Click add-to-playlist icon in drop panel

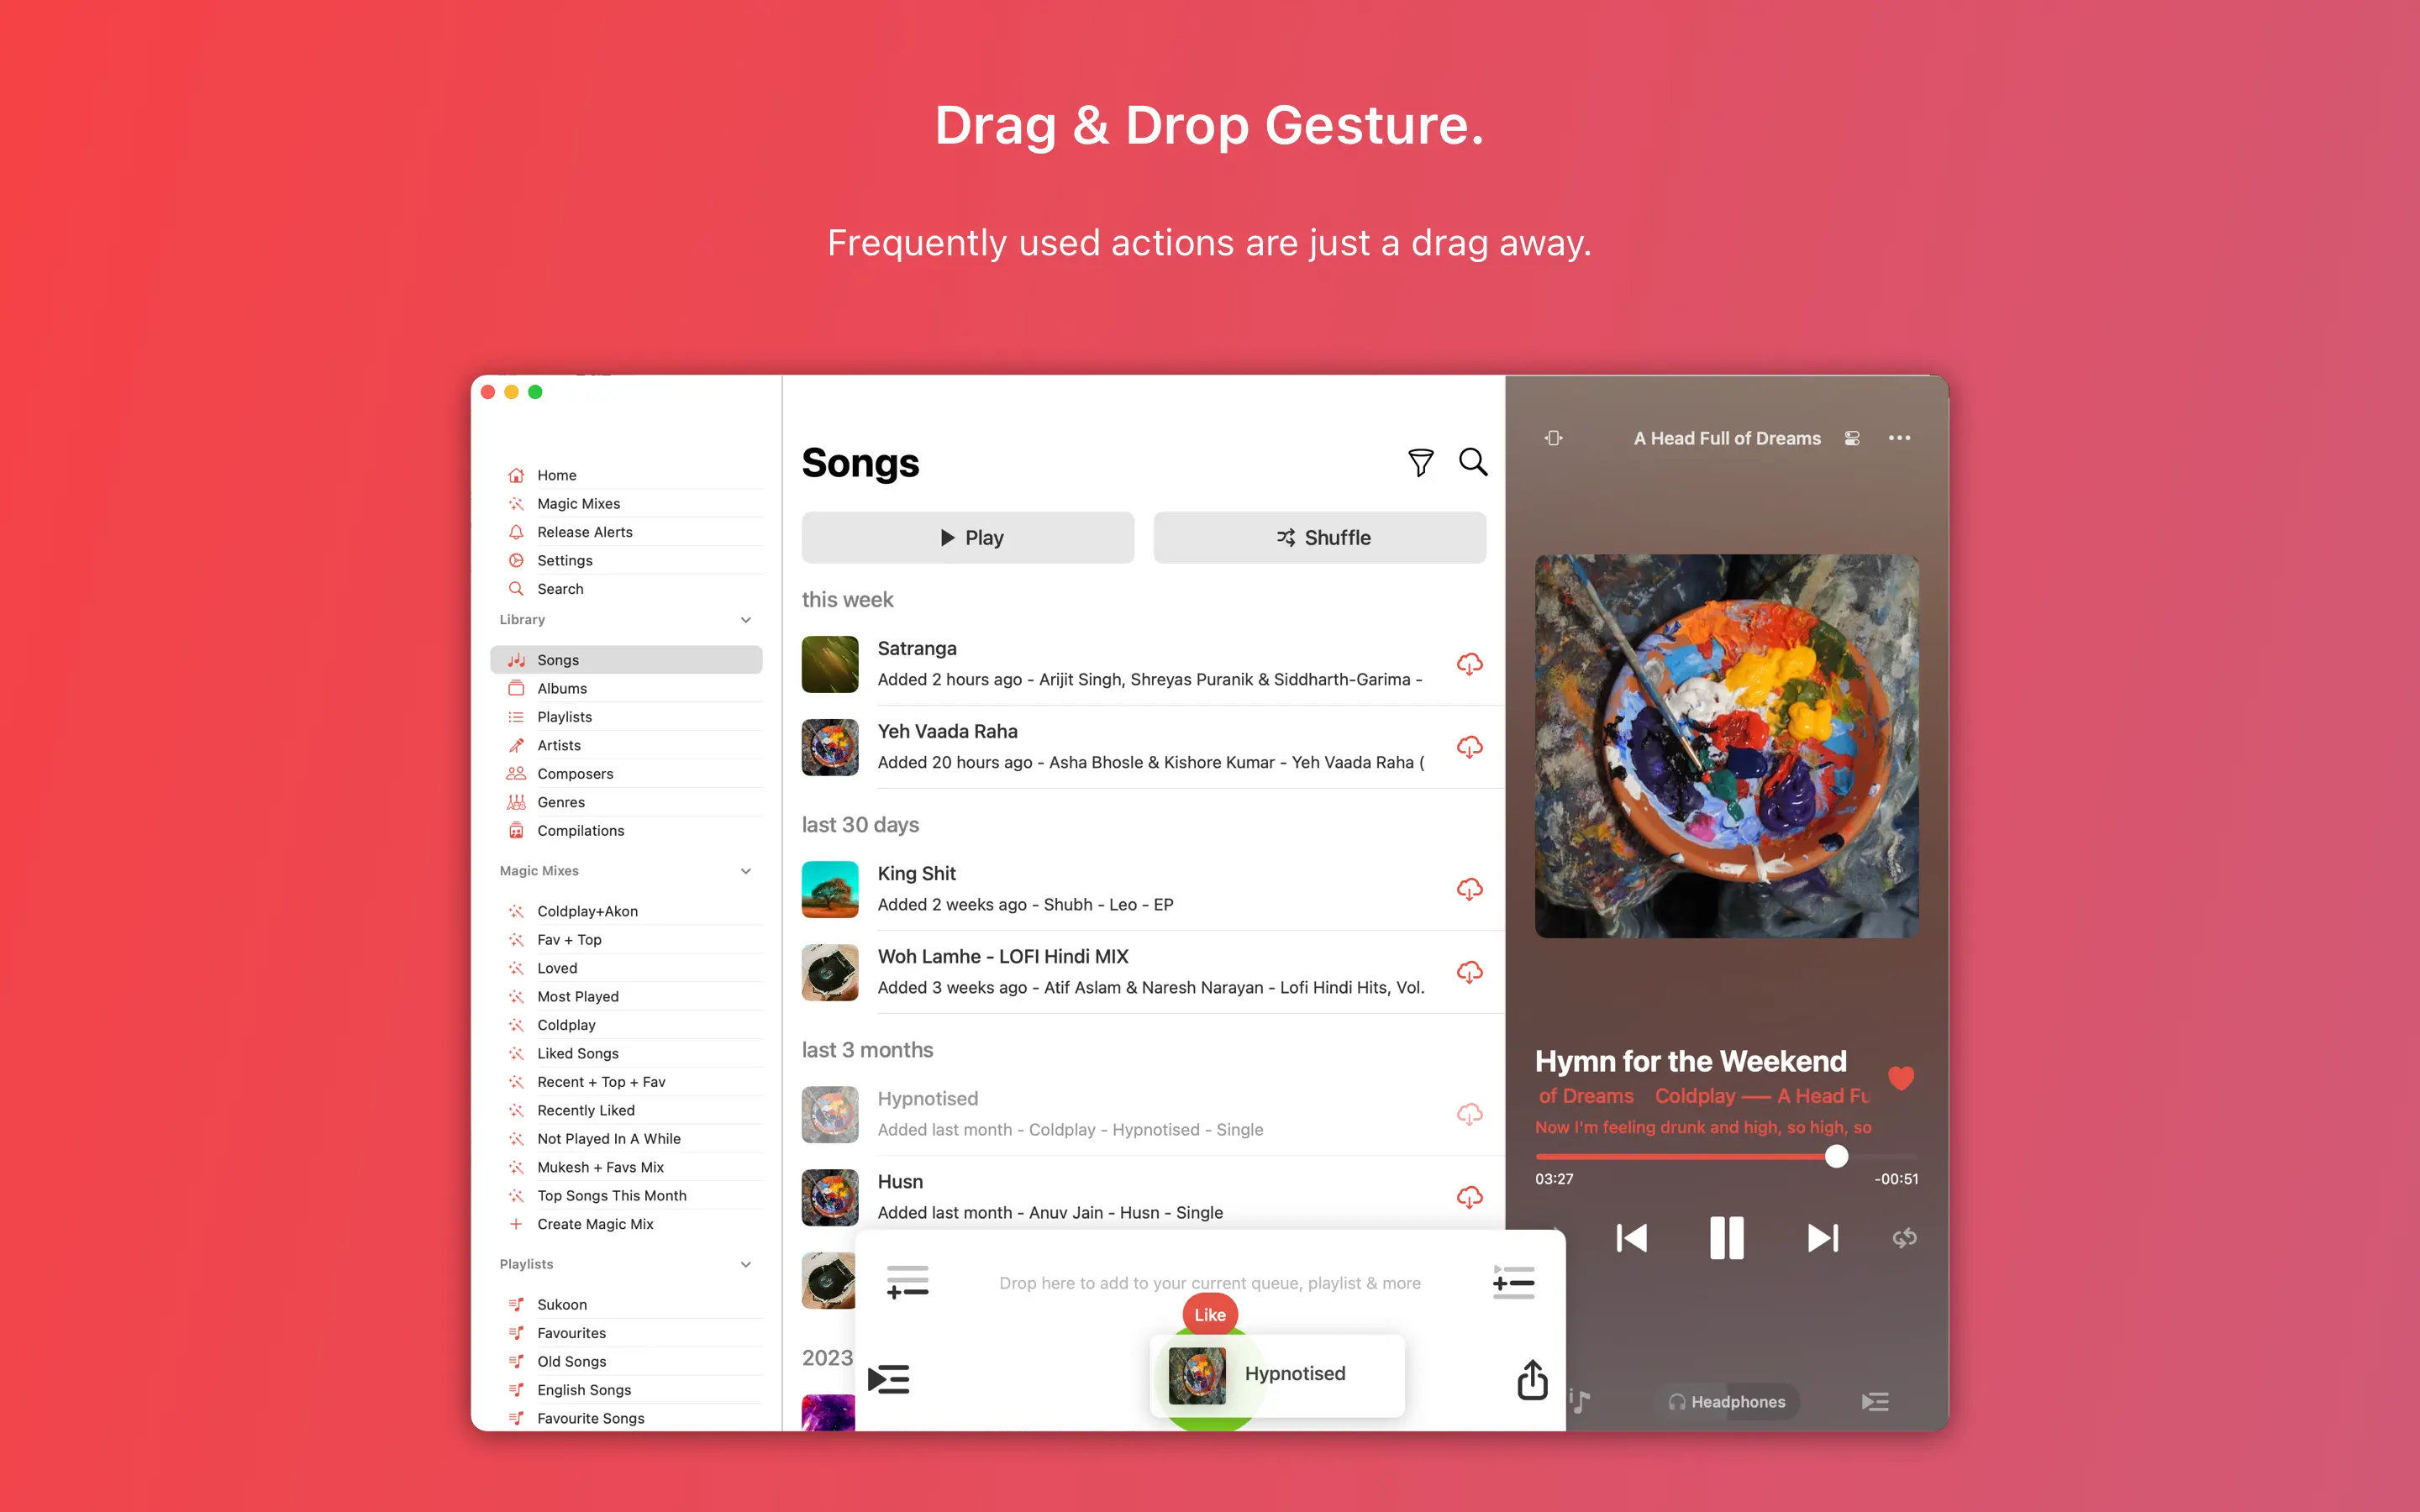coord(907,1282)
